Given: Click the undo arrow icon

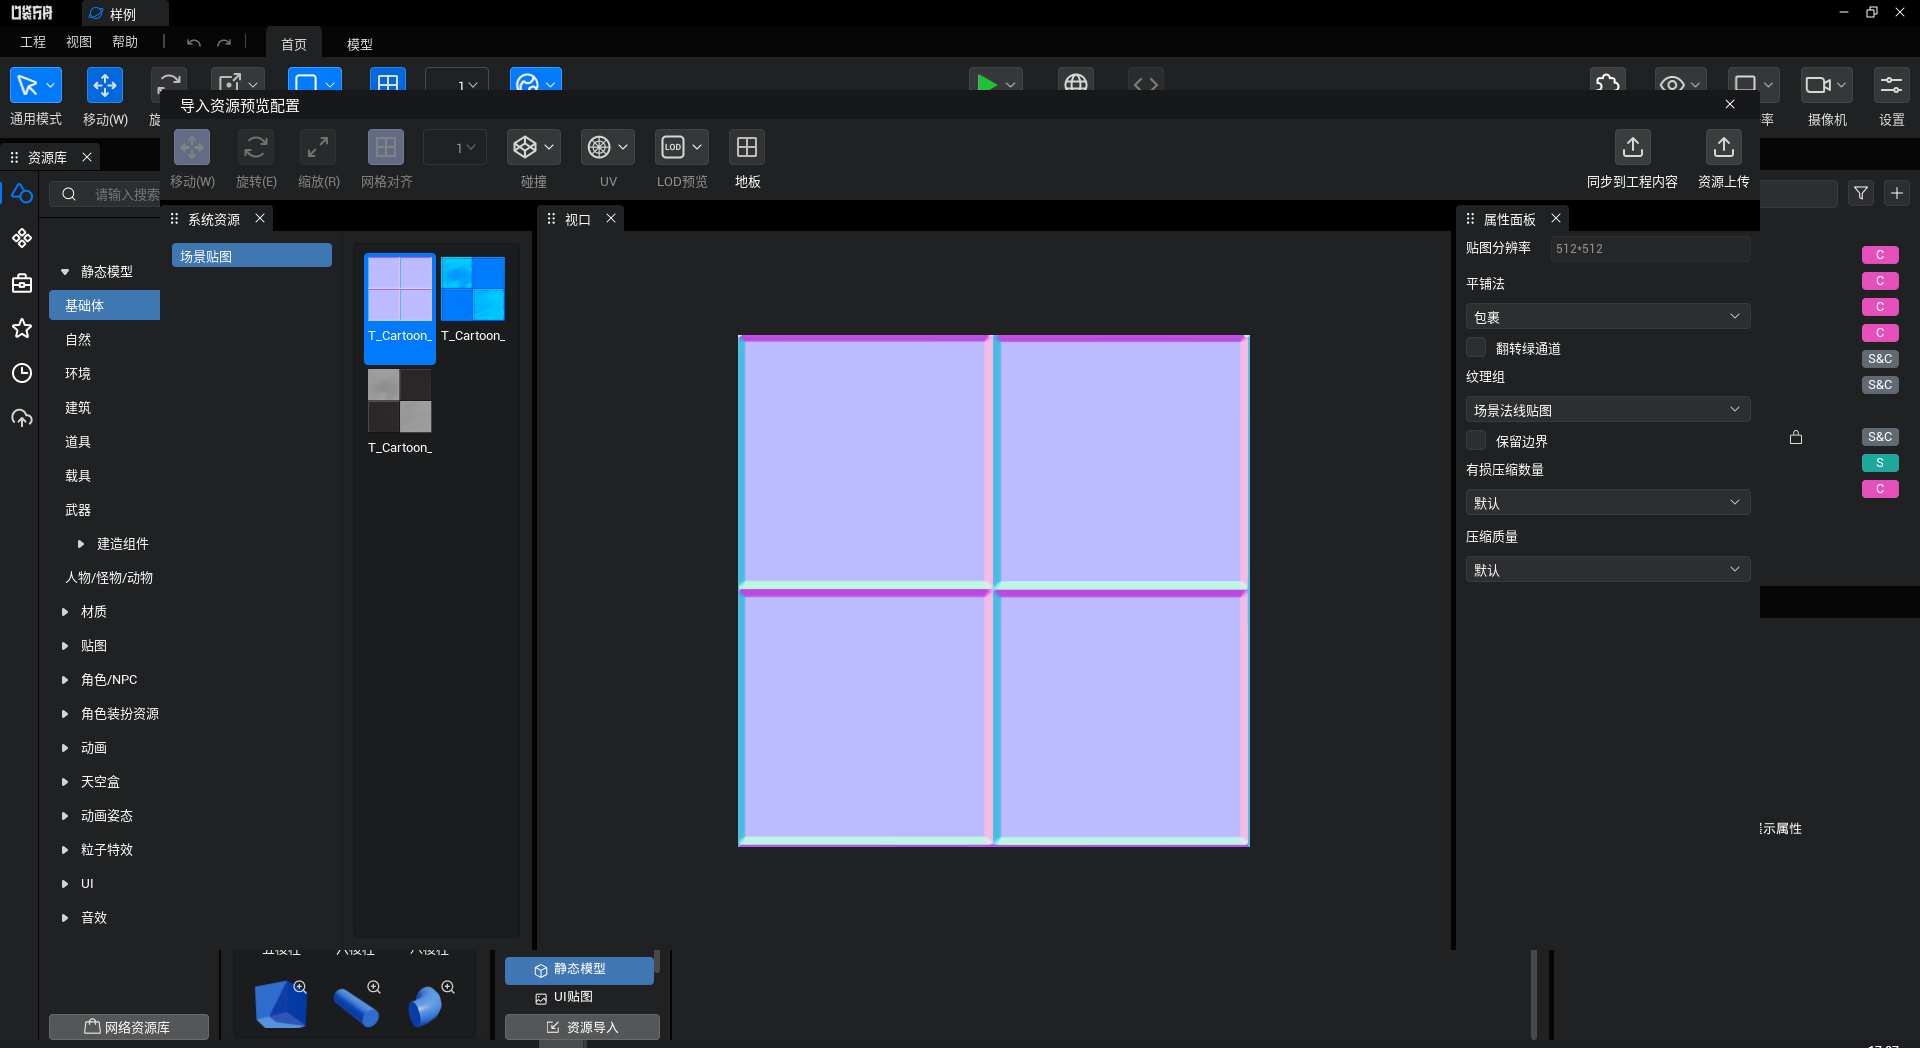Looking at the screenshot, I should pos(194,43).
